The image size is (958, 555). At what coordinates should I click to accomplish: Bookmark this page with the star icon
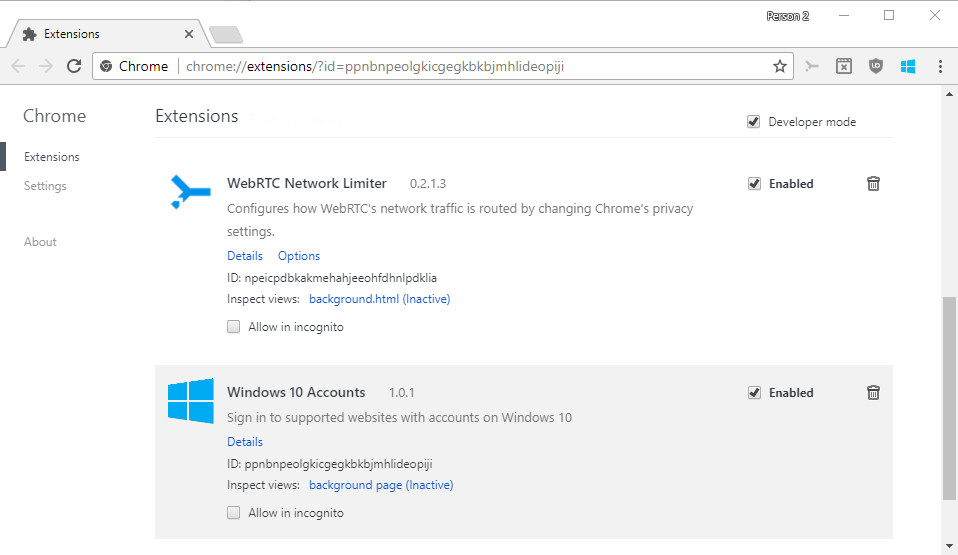click(x=780, y=66)
